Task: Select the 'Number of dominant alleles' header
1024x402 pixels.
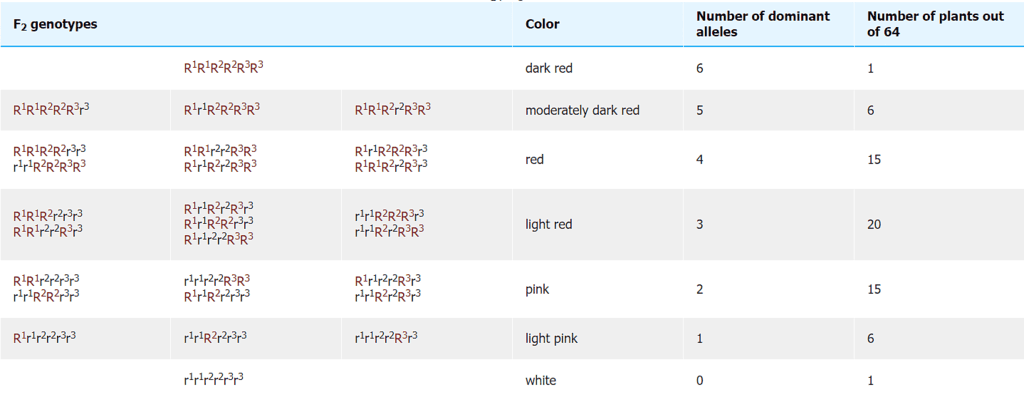Action: (x=763, y=24)
